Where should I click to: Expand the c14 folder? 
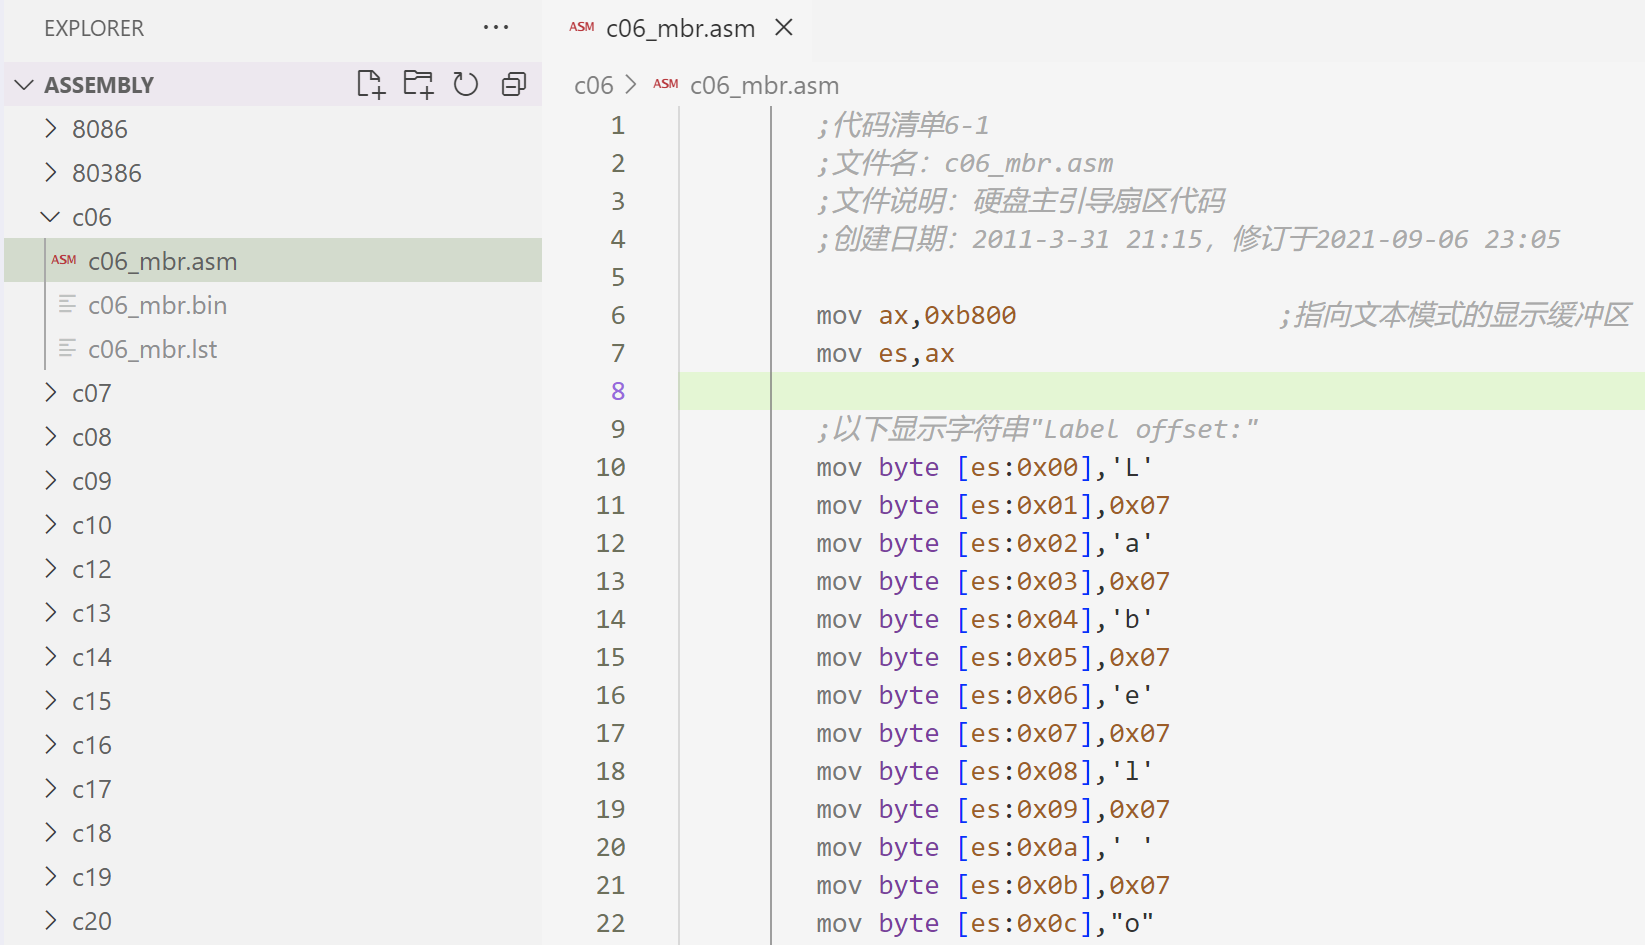click(273, 657)
